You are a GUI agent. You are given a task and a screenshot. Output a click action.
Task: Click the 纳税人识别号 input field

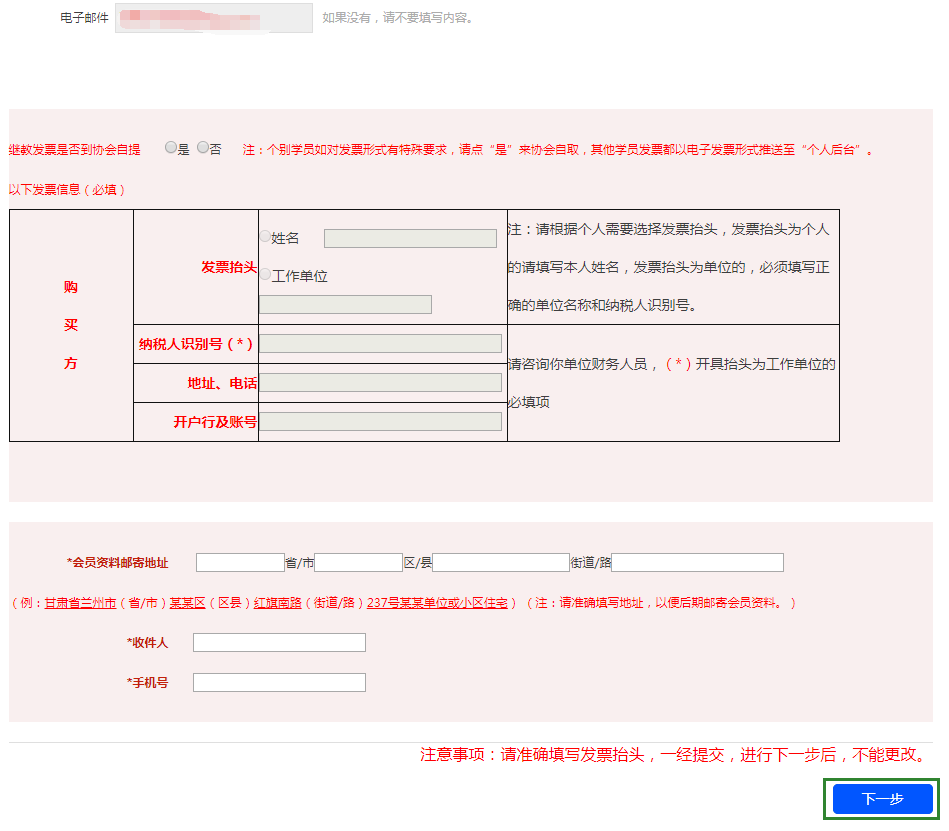pyautogui.click(x=381, y=344)
